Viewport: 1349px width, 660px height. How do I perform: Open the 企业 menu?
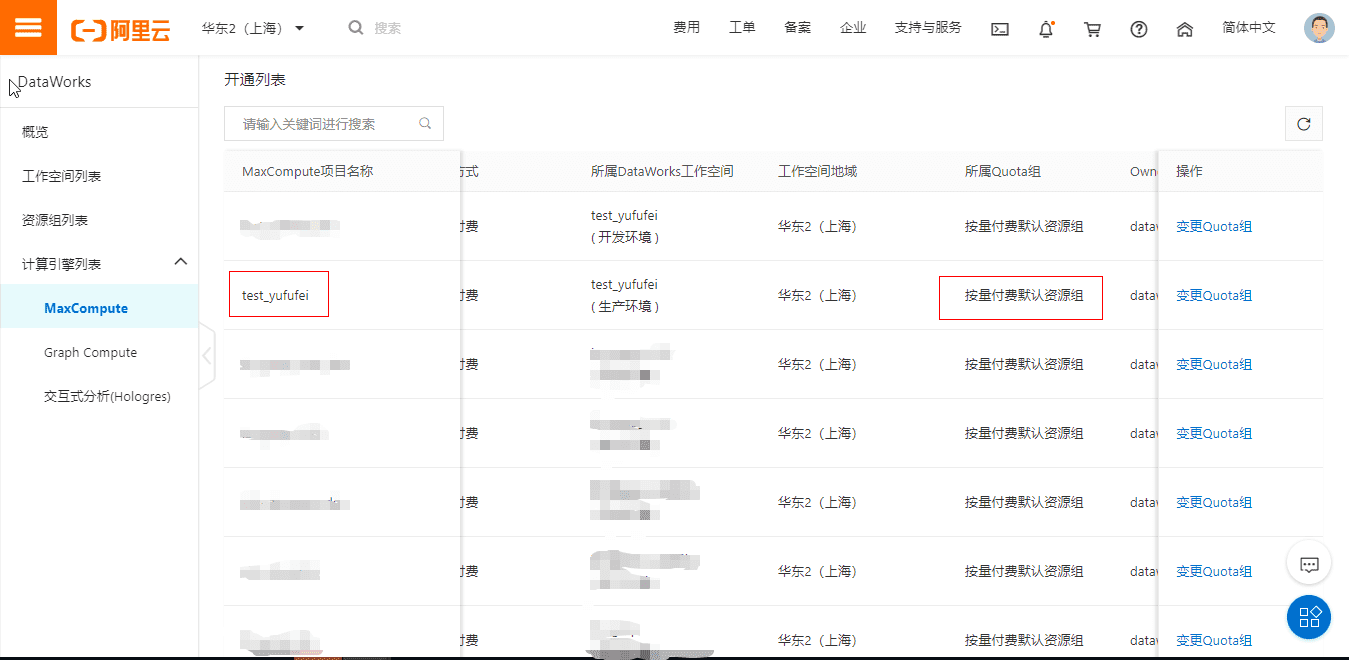853,28
